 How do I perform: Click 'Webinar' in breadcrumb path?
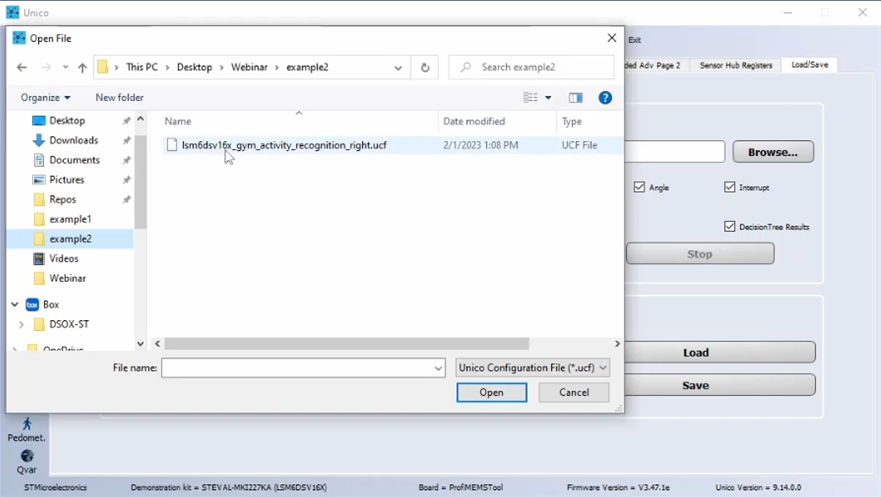(249, 67)
